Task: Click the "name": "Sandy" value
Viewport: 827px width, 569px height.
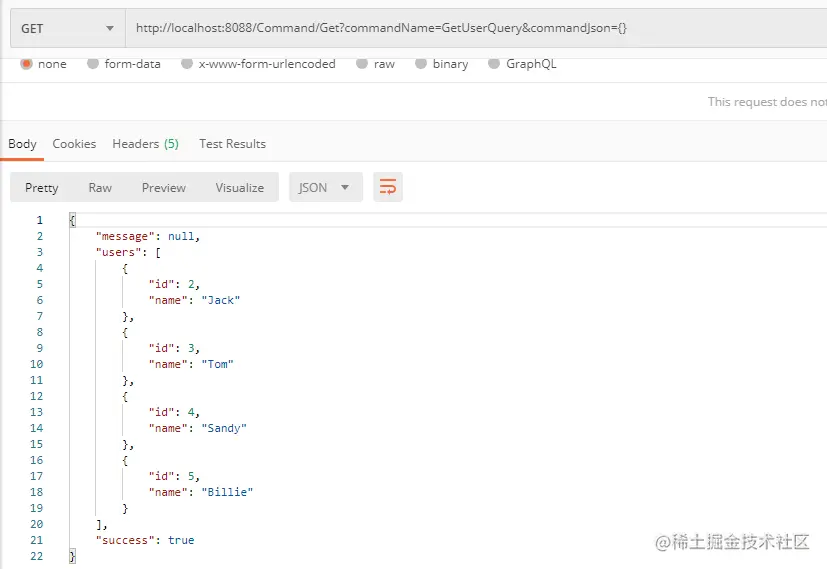Action: (x=224, y=428)
